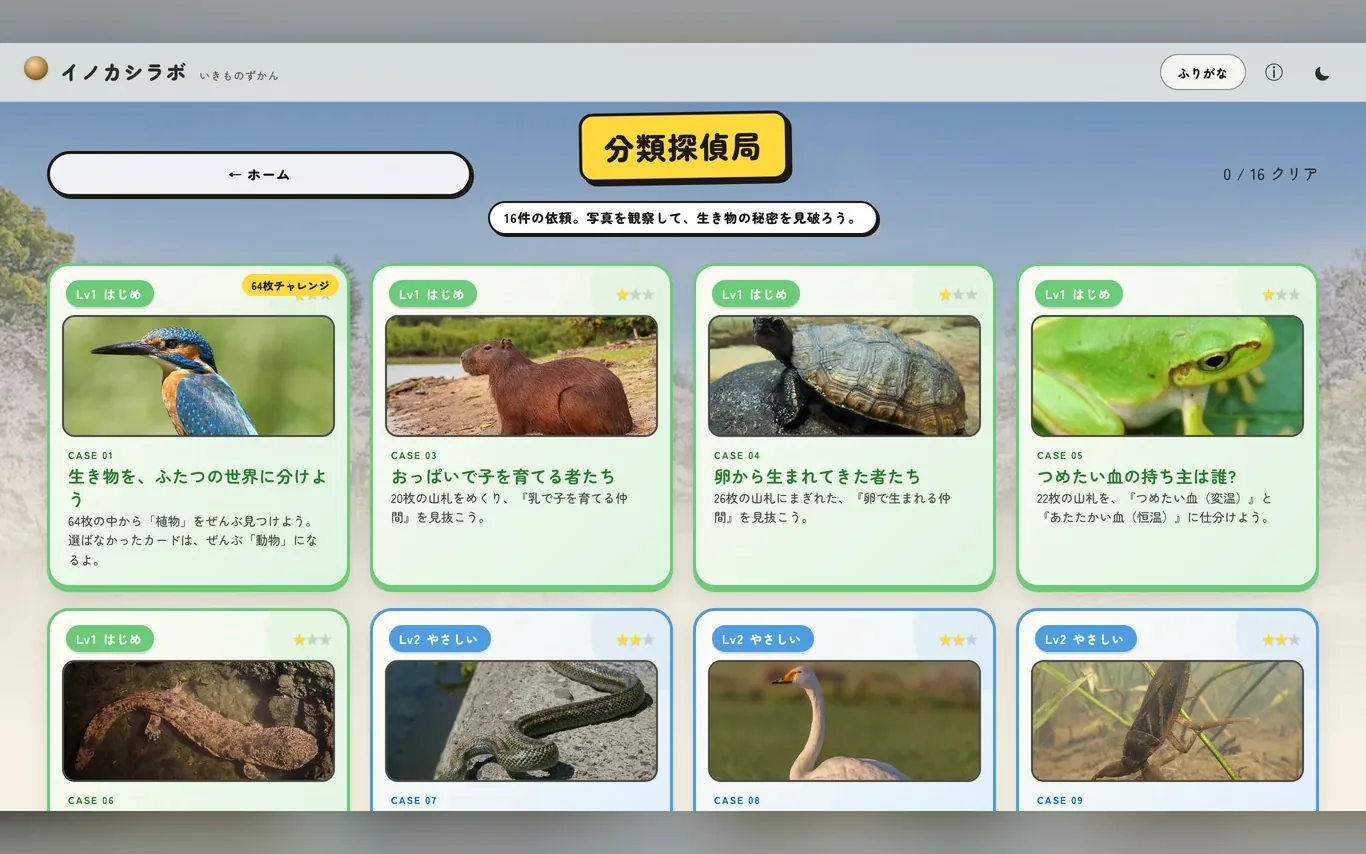Open water bug photo in CASE 09

point(1167,721)
